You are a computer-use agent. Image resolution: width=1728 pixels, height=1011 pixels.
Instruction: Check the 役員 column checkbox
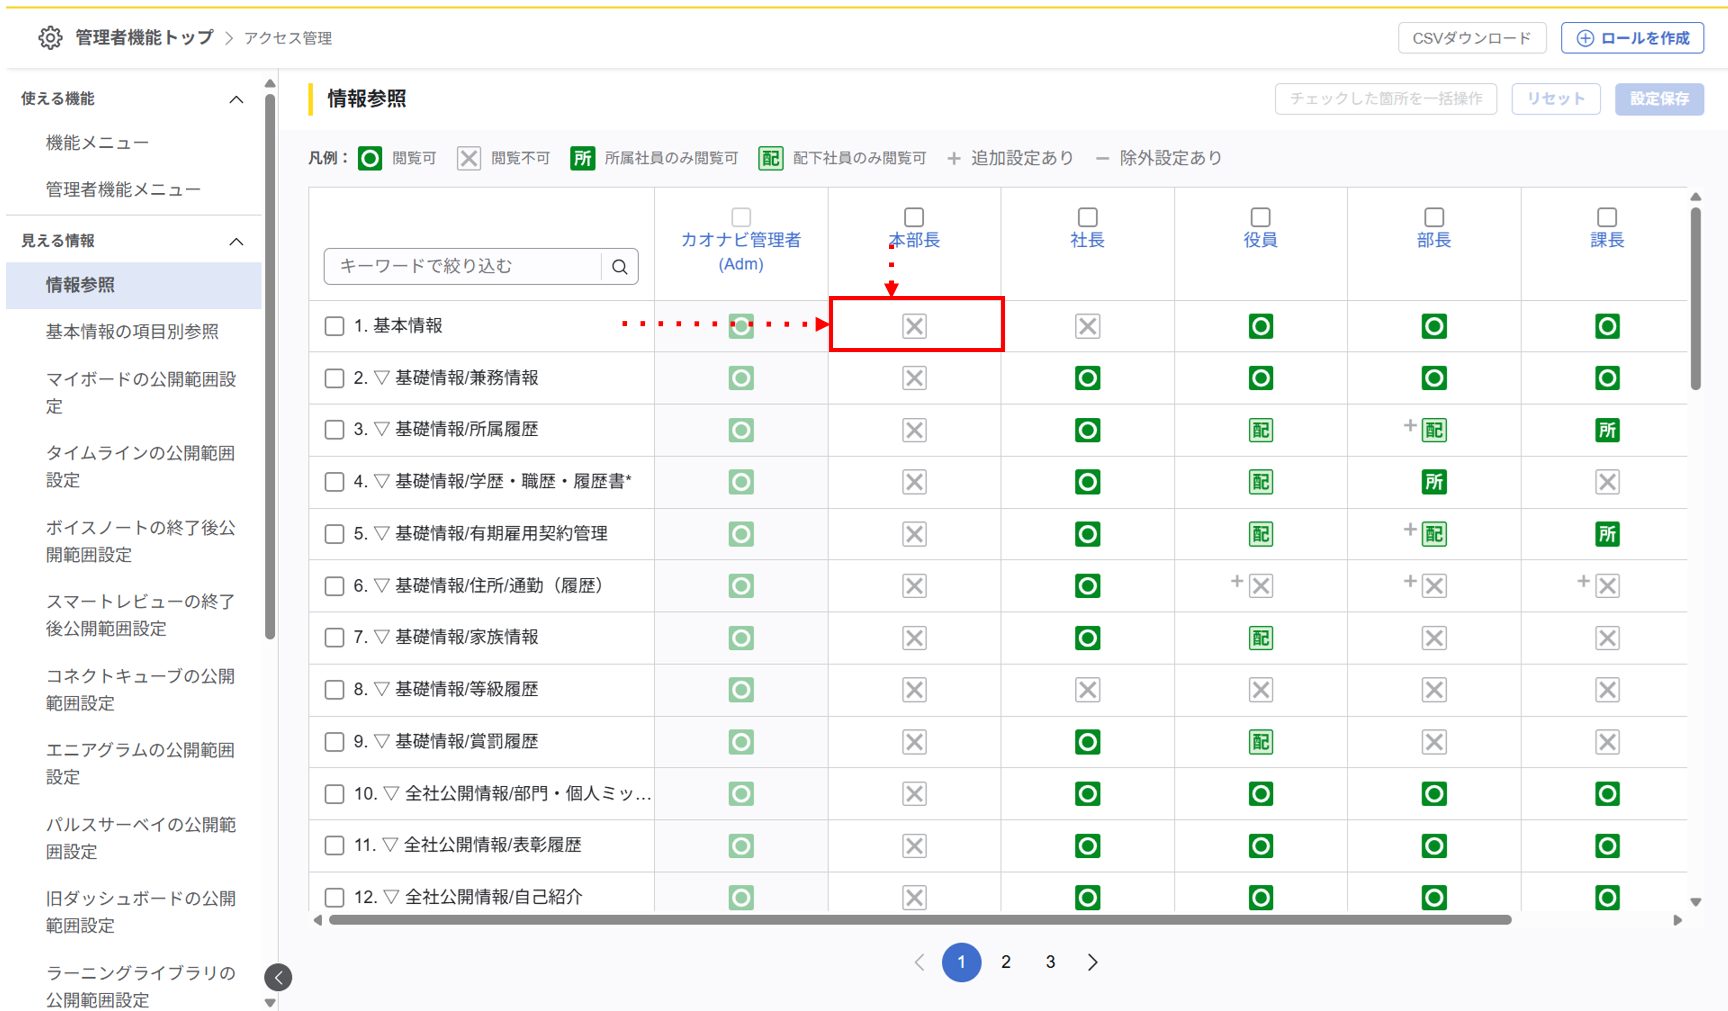(1260, 217)
